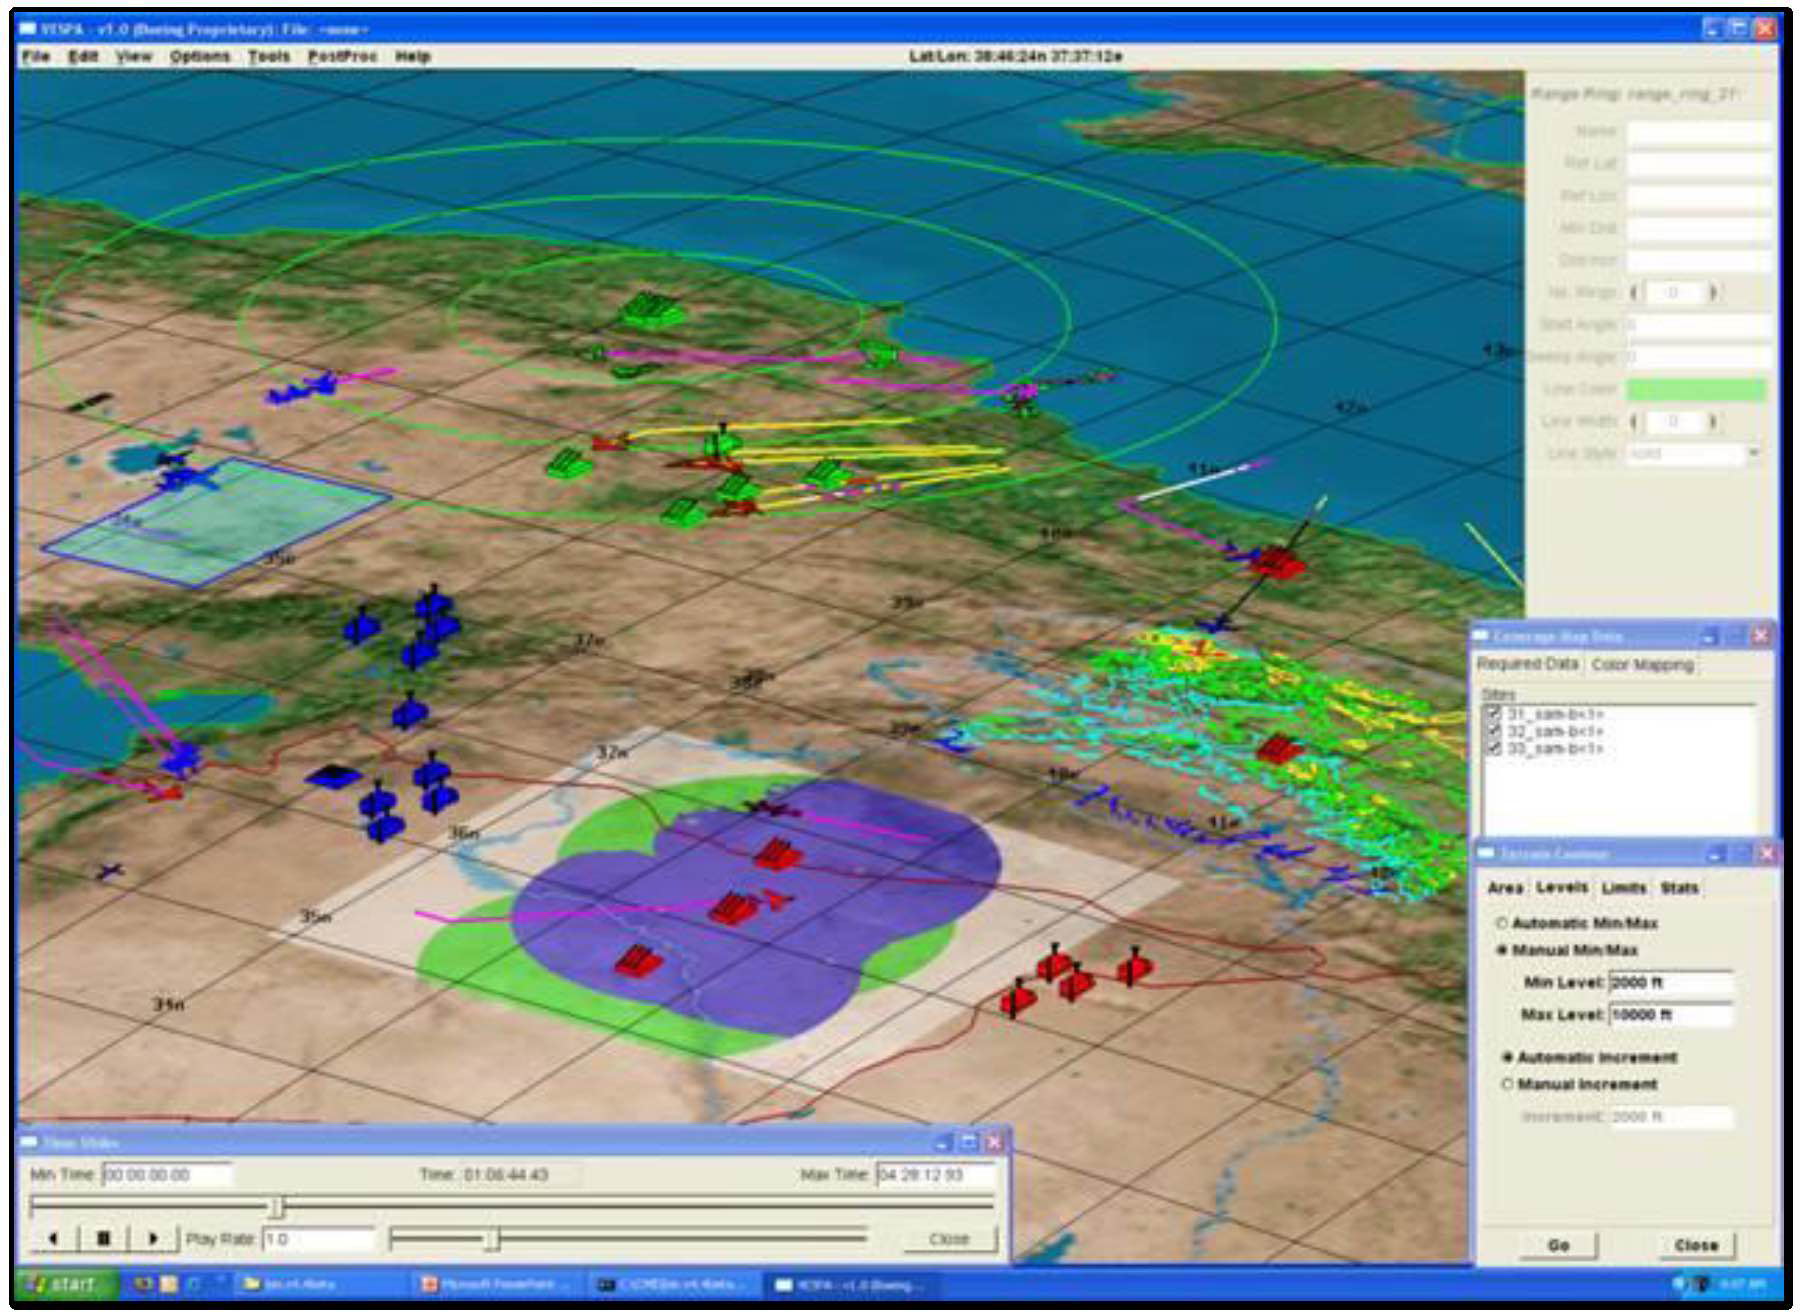1806x1316 pixels.
Task: Open the Tools menu
Action: tap(268, 56)
